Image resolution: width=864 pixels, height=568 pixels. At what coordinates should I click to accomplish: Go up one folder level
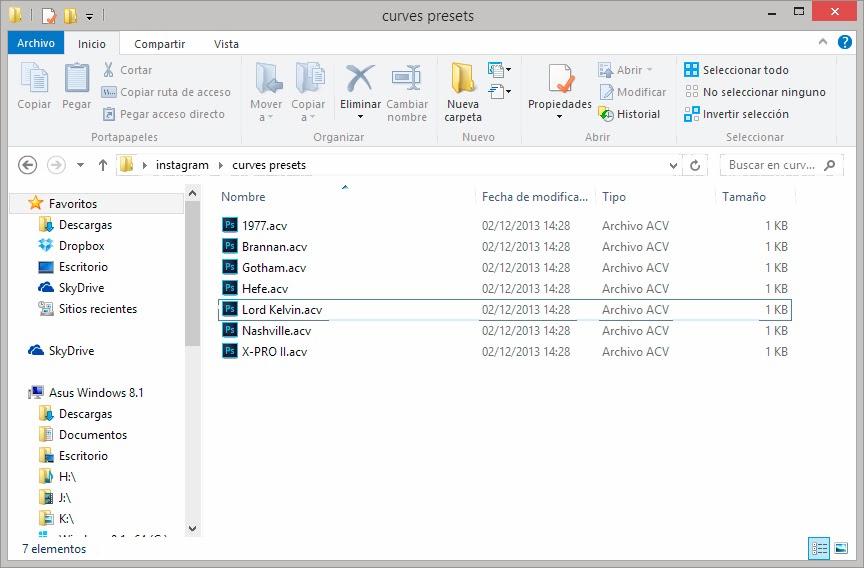click(x=102, y=165)
